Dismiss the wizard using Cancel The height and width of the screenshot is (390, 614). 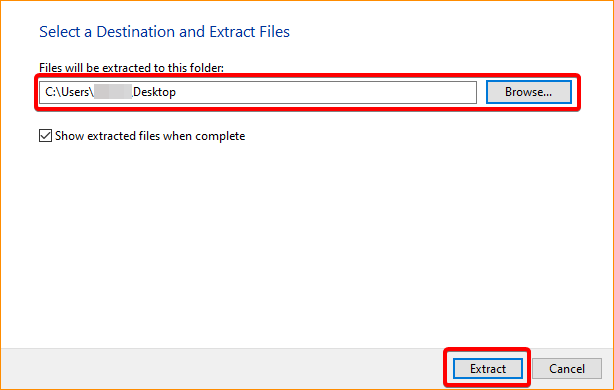point(567,368)
